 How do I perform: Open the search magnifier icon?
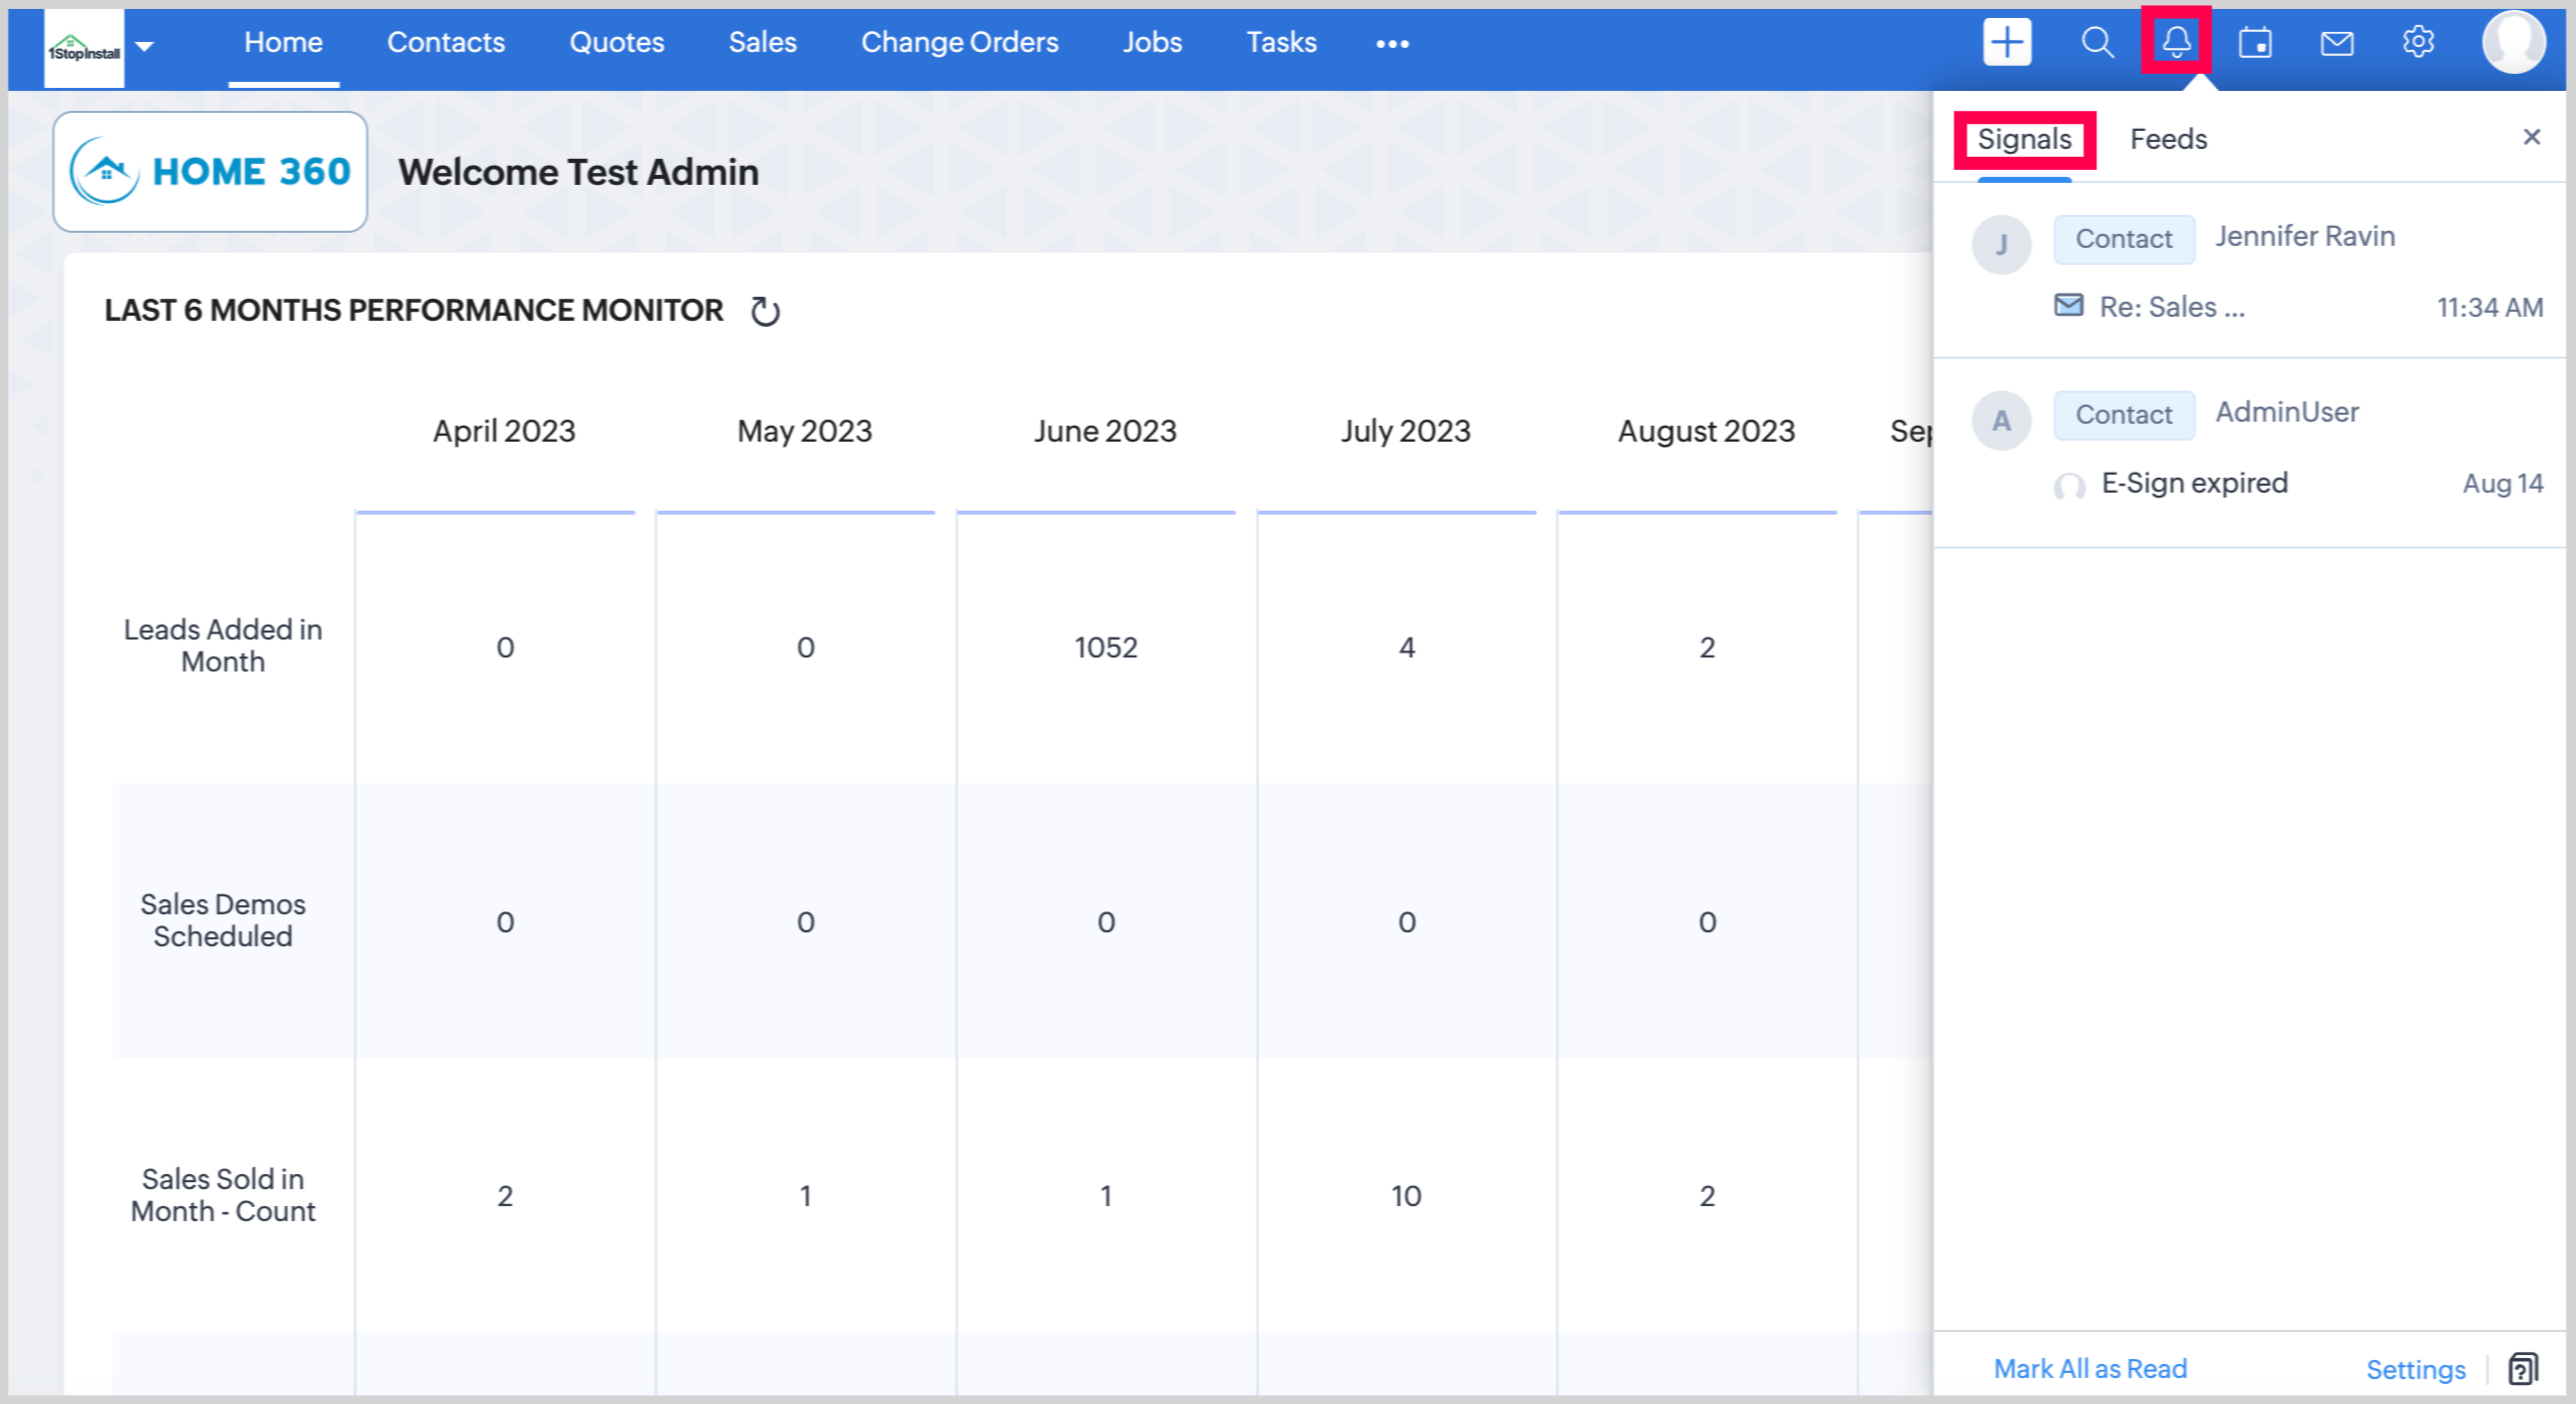pyautogui.click(x=2097, y=42)
